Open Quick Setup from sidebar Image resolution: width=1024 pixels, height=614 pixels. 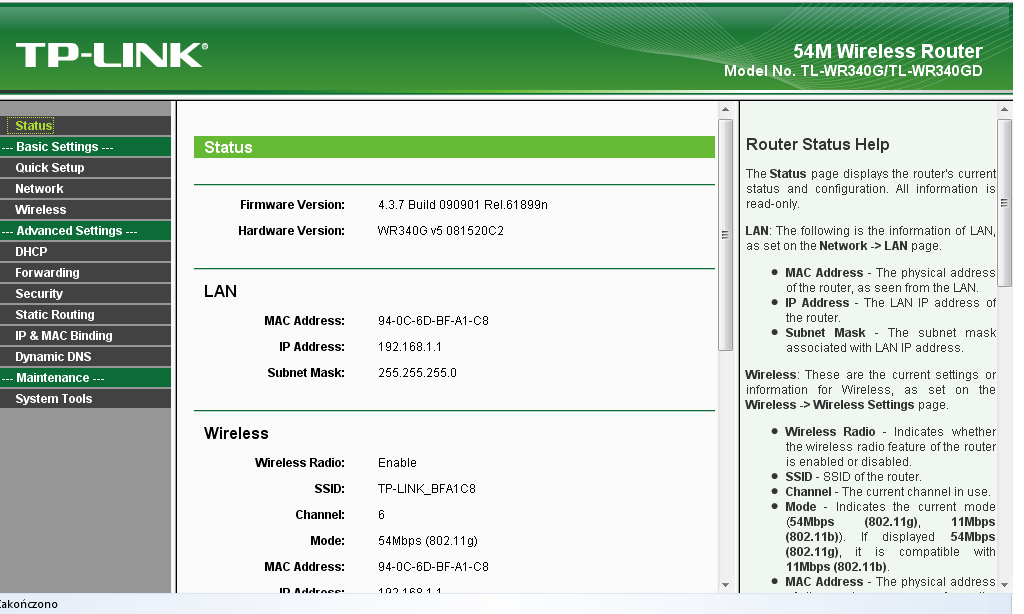[50, 168]
